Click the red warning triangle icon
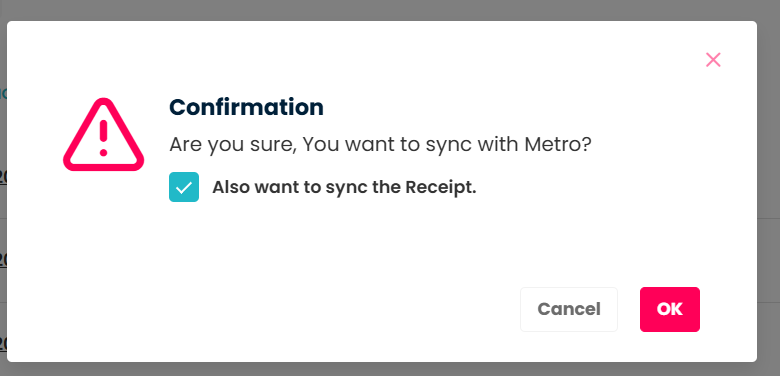This screenshot has width=780, height=376. [x=103, y=135]
